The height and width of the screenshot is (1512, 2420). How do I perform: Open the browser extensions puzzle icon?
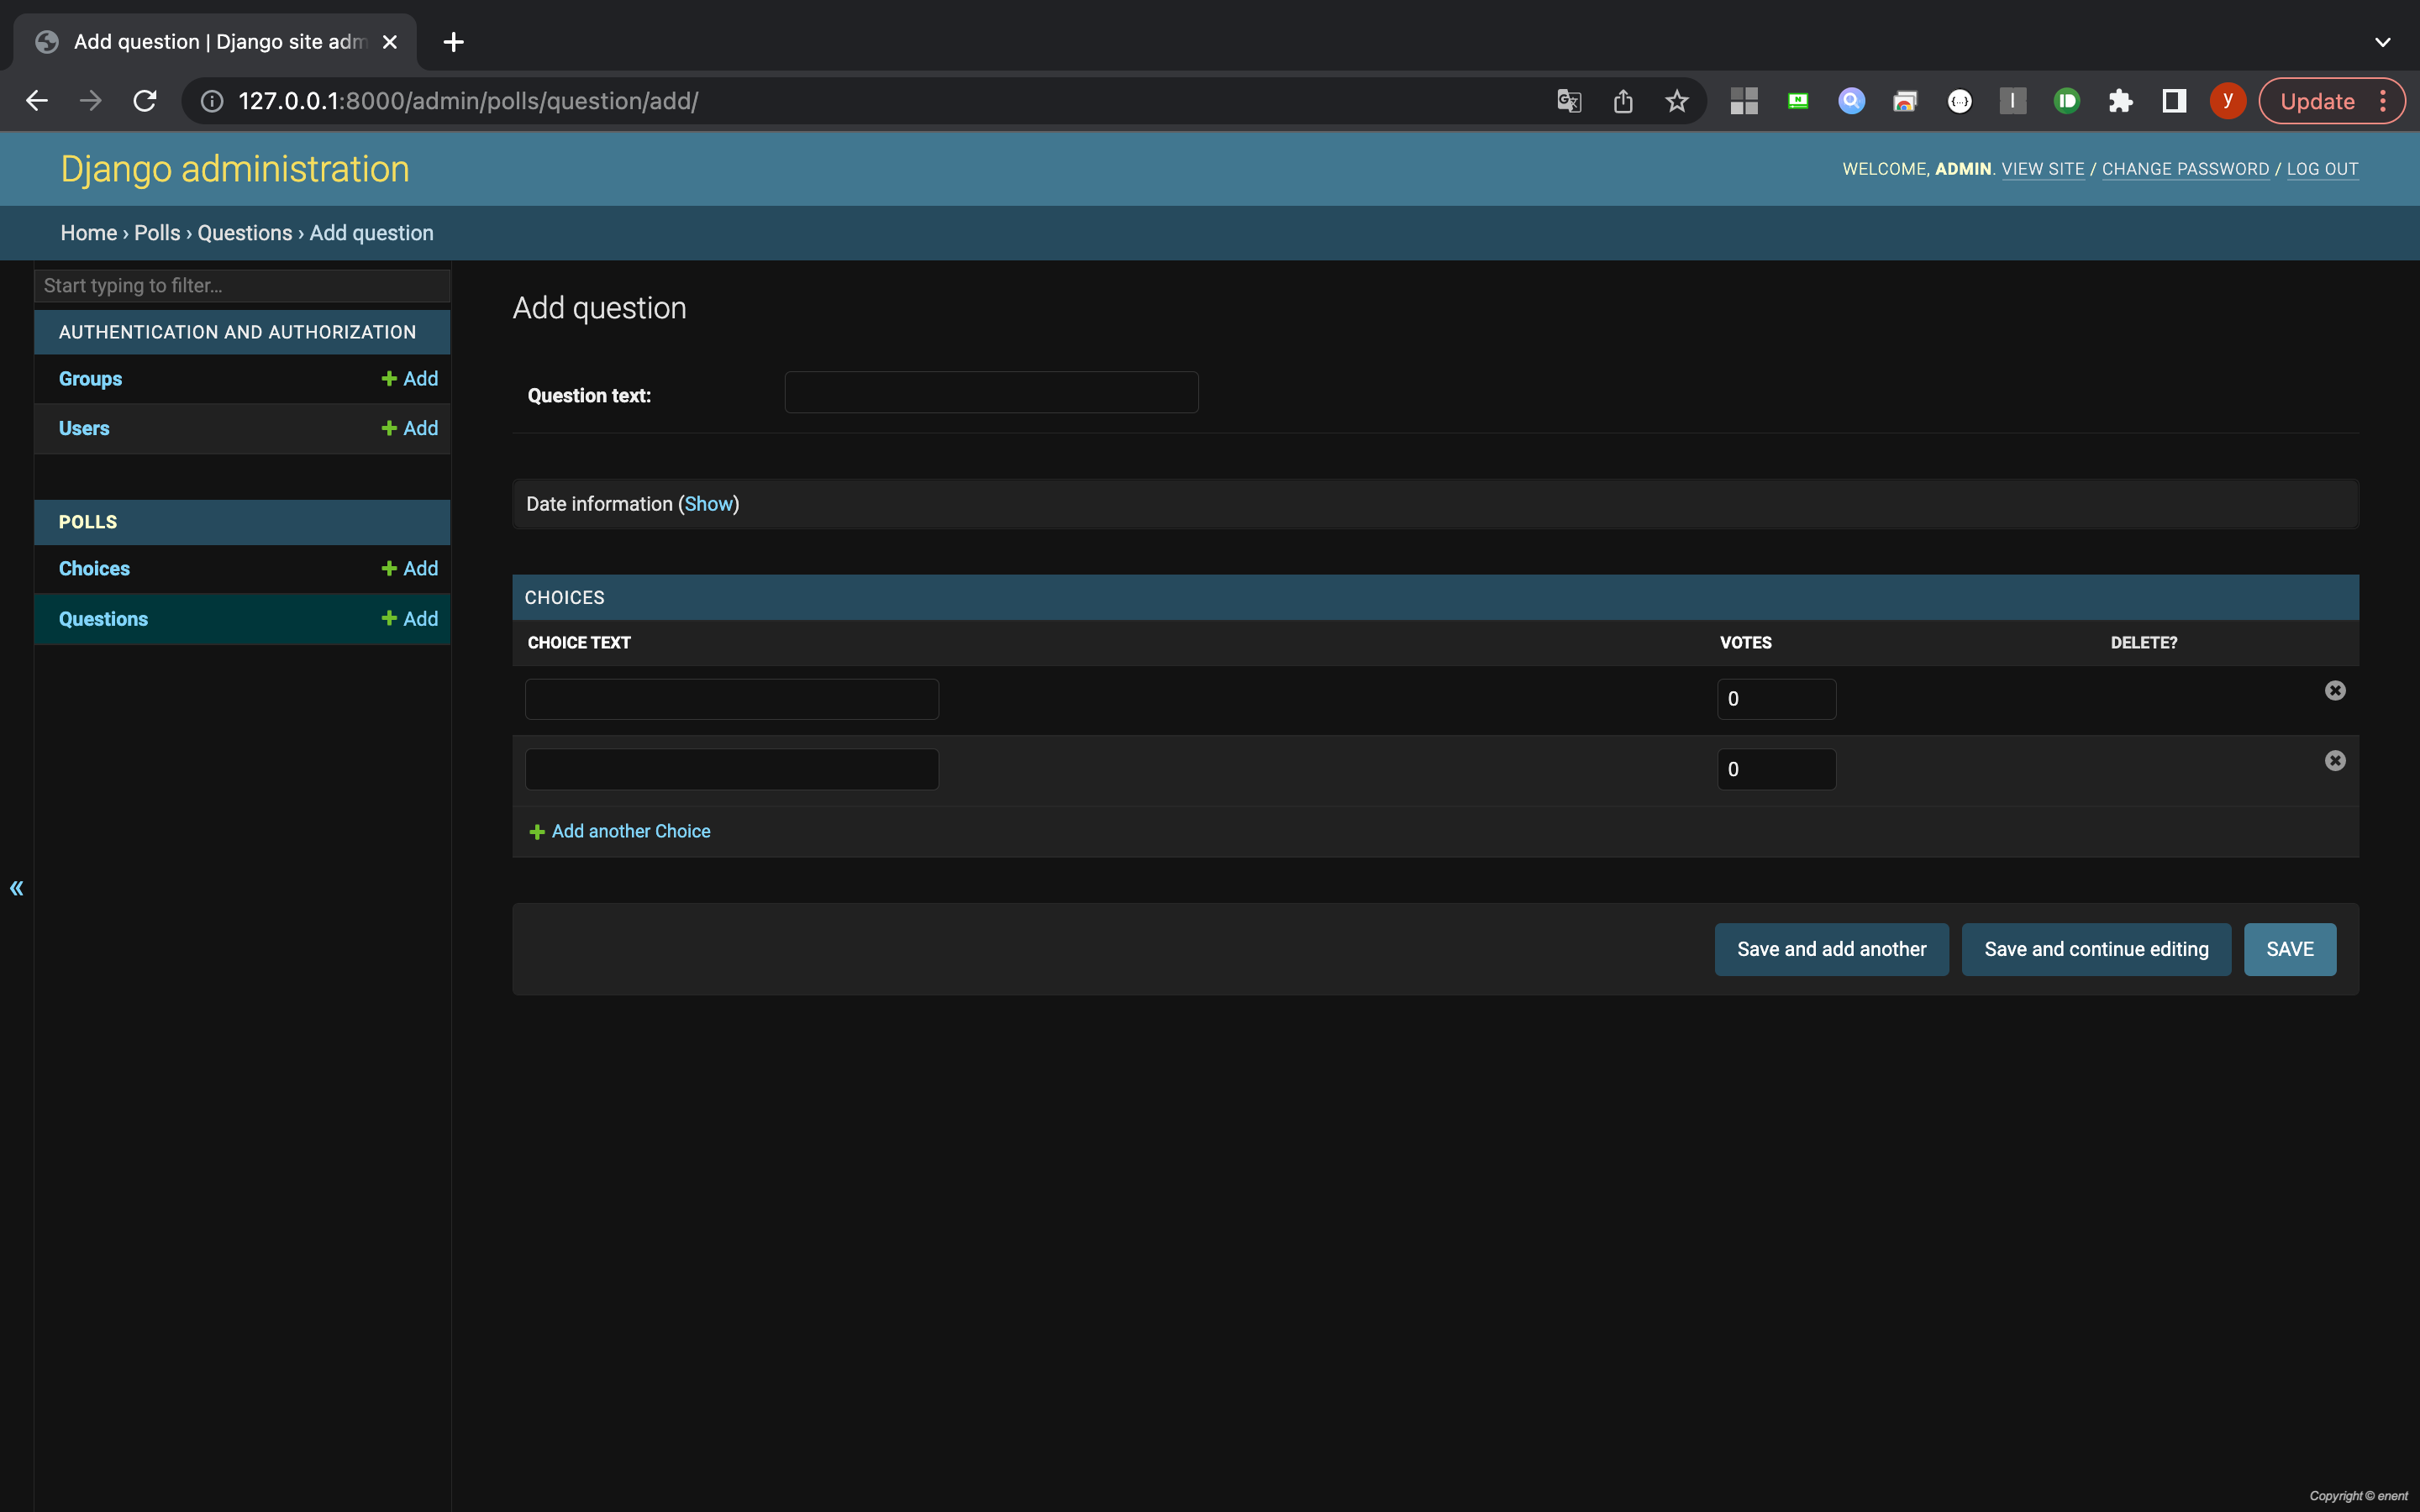pyautogui.click(x=2120, y=101)
